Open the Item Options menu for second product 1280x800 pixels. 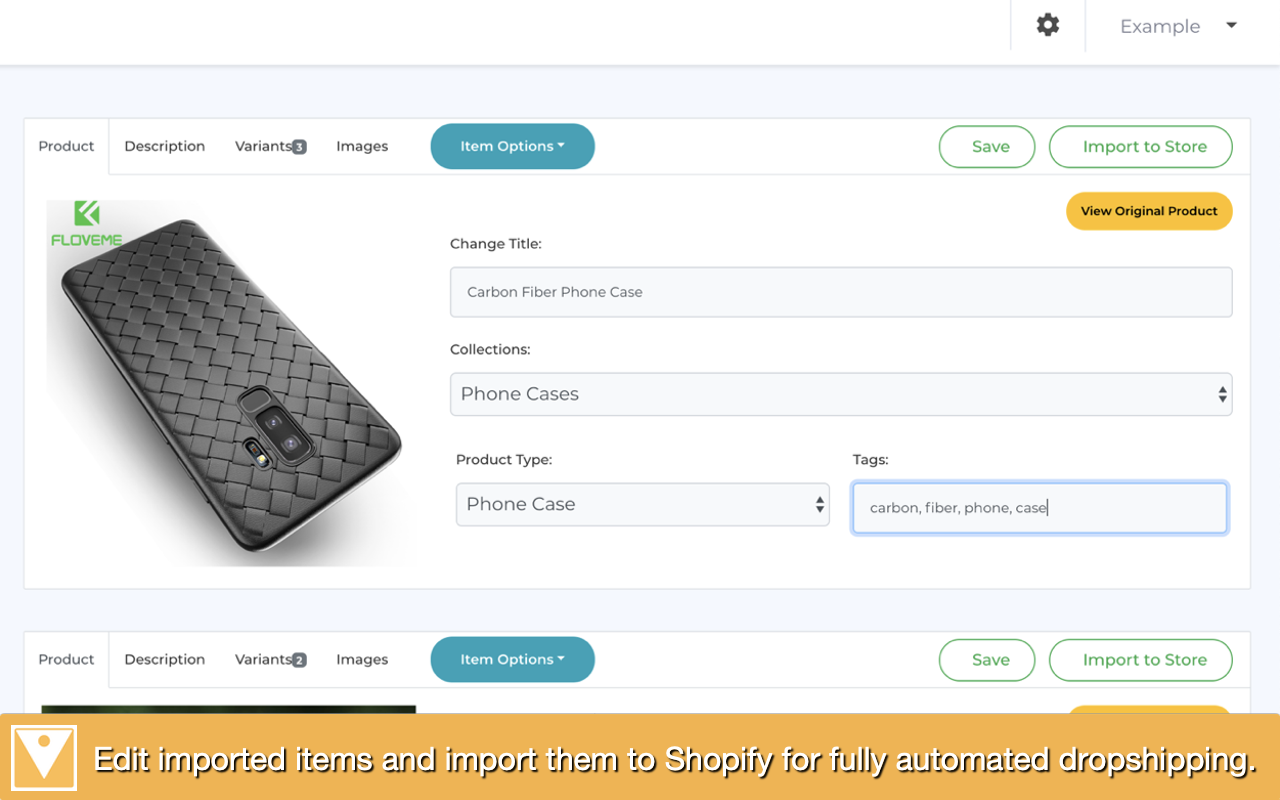(512, 659)
